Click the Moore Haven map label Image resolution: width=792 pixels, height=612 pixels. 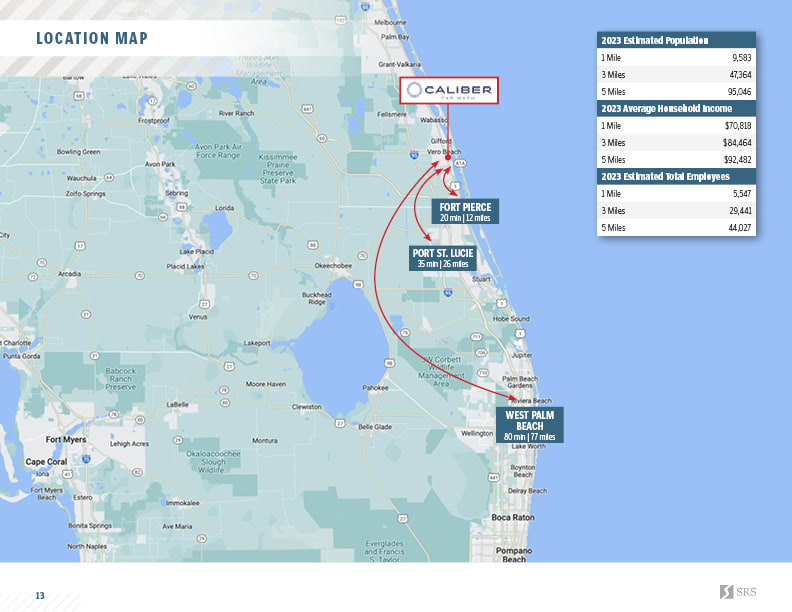265,384
